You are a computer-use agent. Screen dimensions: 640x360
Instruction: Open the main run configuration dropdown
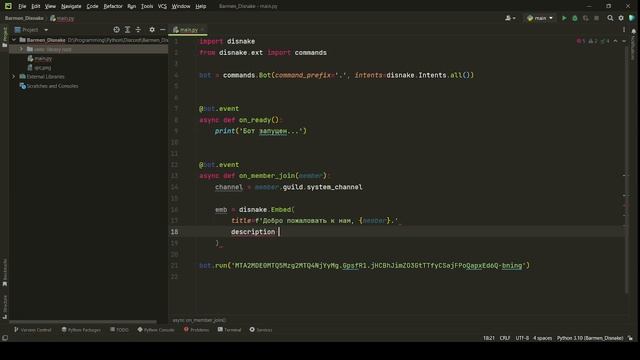(540, 18)
